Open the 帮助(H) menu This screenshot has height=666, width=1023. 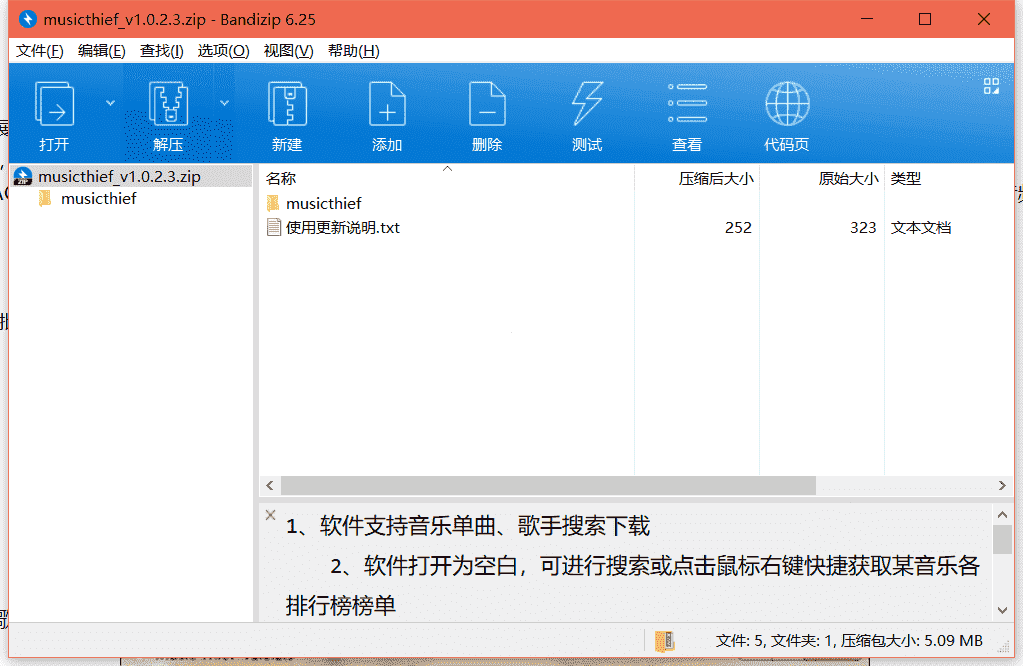[x=353, y=51]
